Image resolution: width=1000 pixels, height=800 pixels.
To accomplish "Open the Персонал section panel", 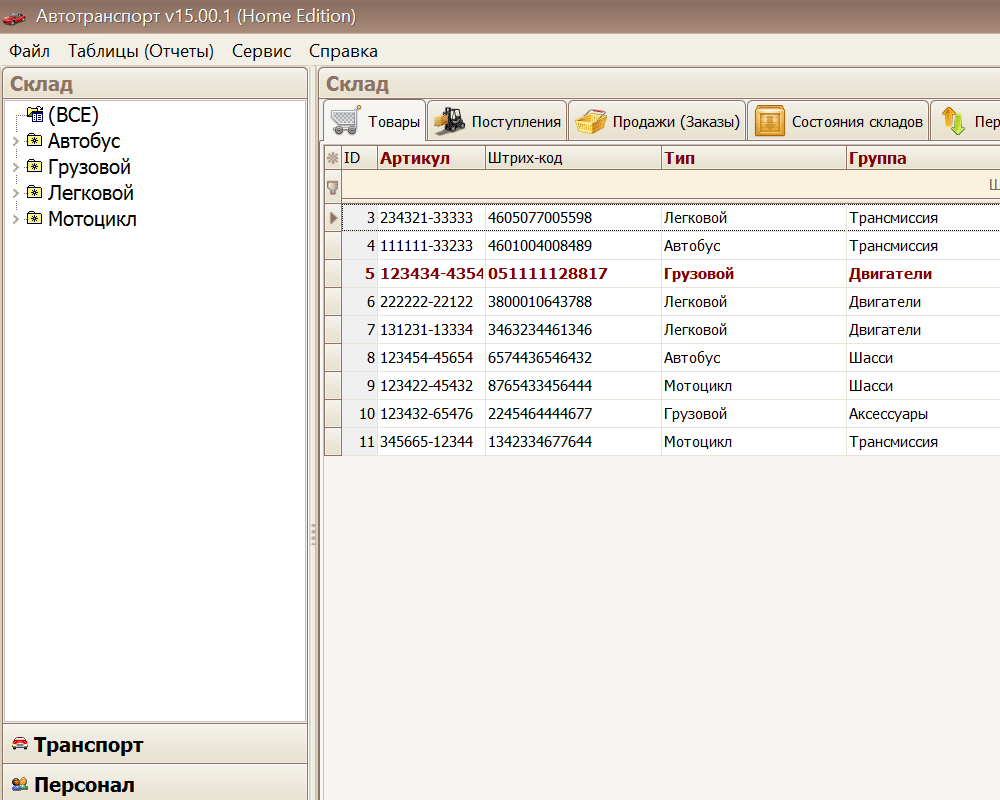I will point(155,783).
